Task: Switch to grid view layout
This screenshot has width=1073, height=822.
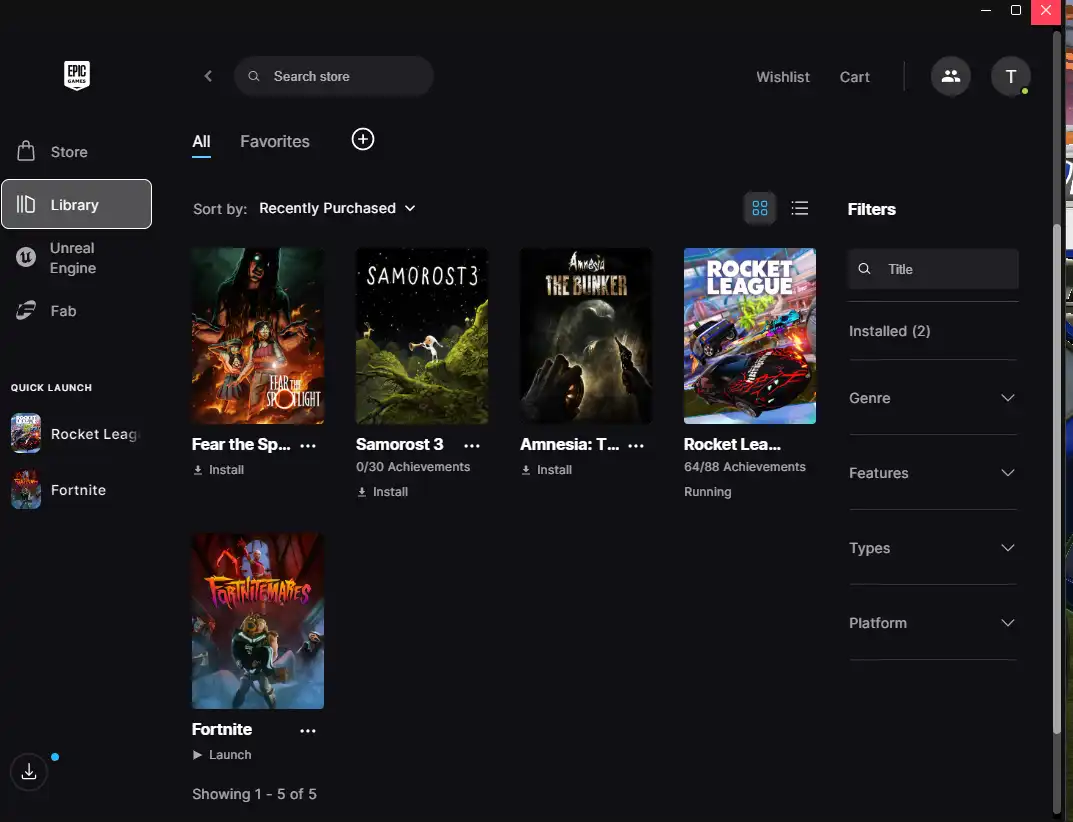Action: [x=760, y=208]
